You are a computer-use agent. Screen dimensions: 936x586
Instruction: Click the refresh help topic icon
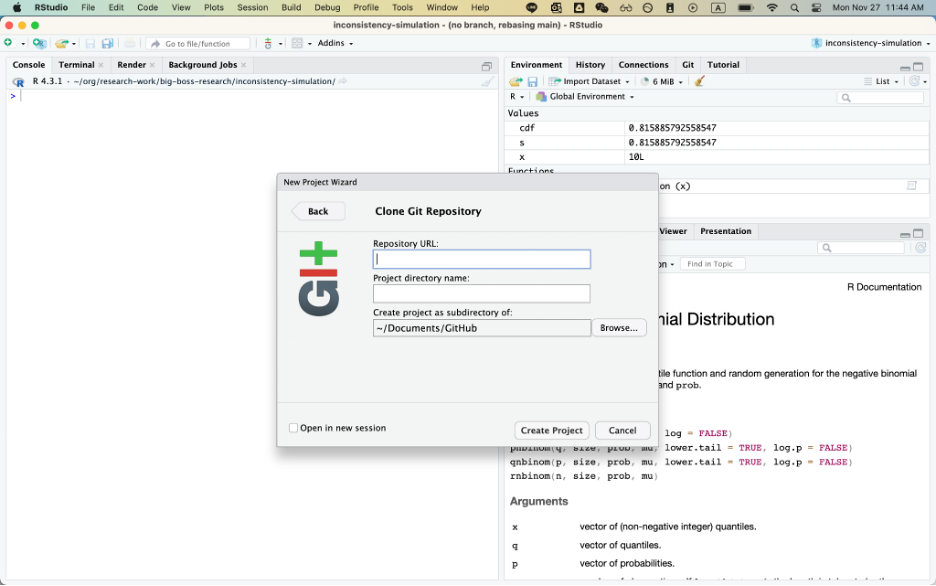[920, 247]
